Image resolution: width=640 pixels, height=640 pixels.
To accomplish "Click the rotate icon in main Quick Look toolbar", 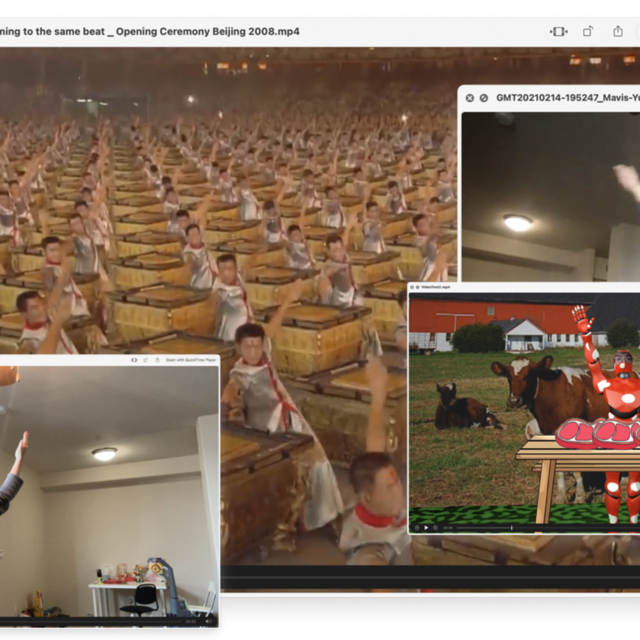I will [588, 31].
